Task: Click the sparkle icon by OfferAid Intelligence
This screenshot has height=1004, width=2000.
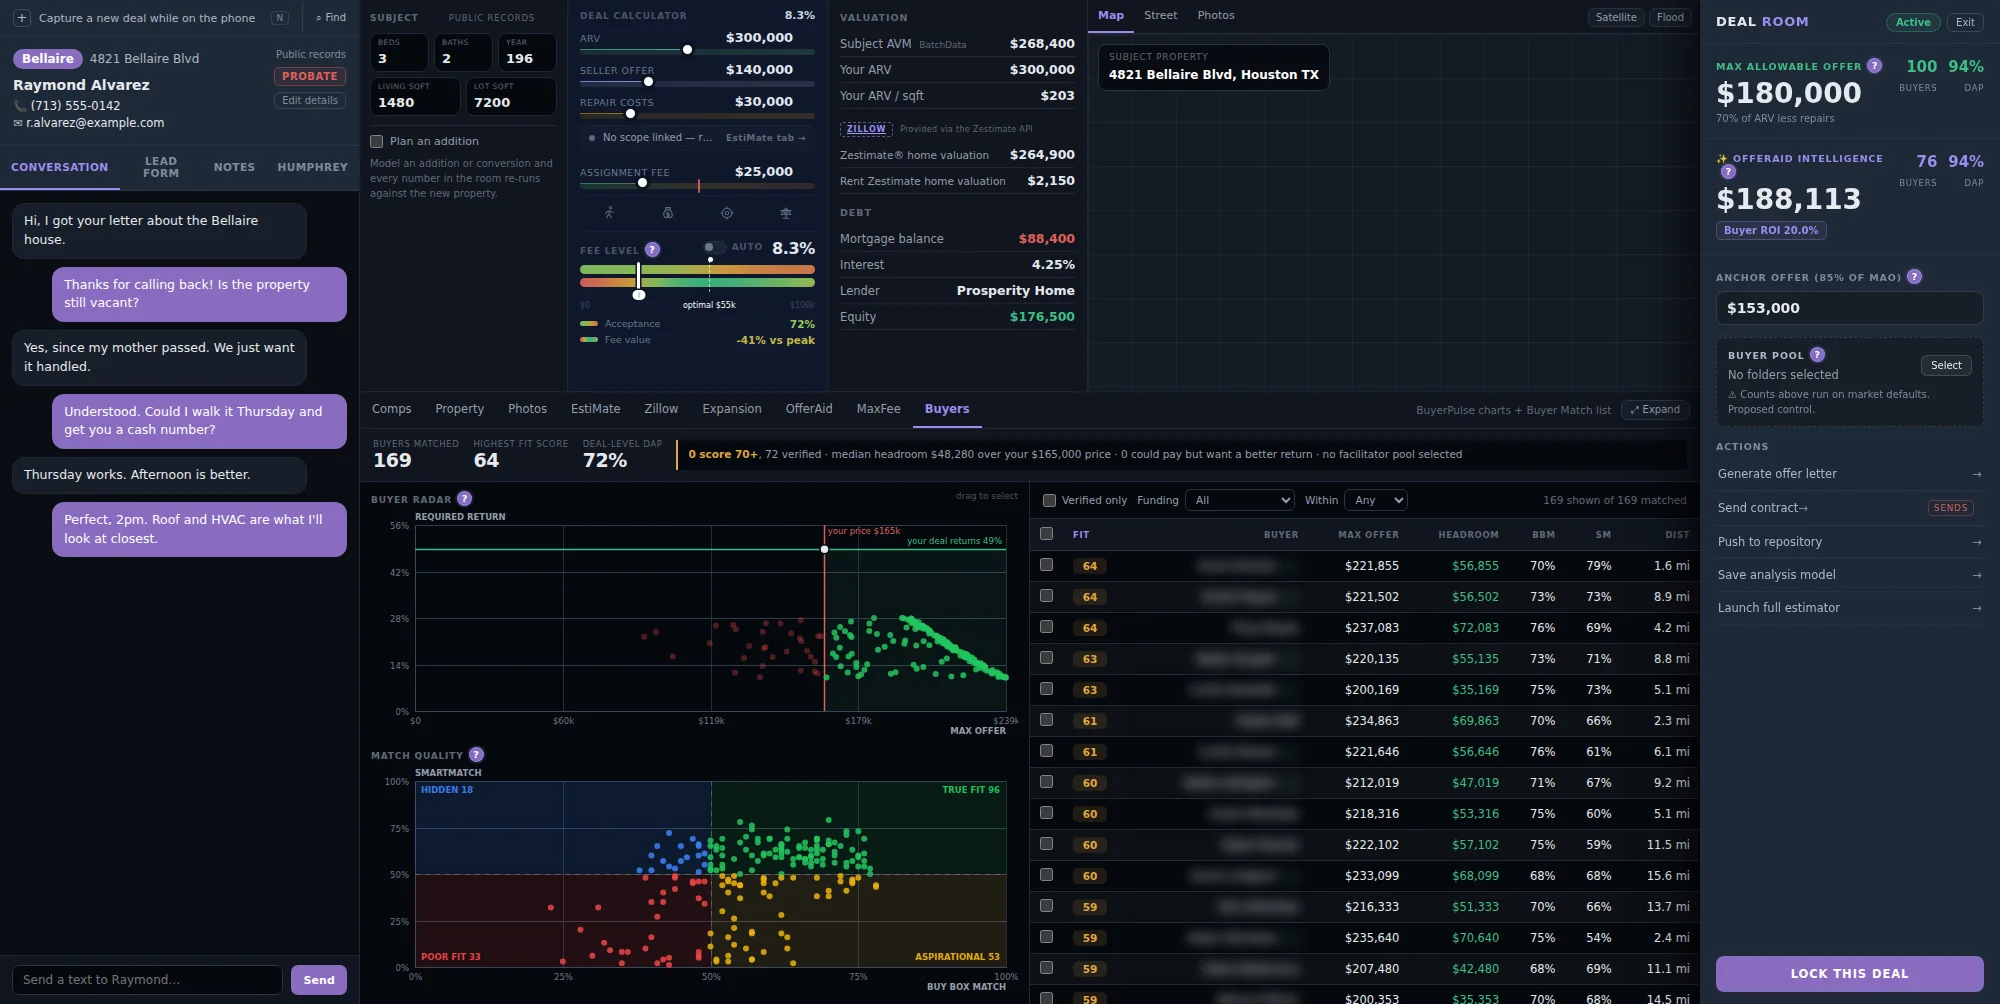Action: 1722,159
